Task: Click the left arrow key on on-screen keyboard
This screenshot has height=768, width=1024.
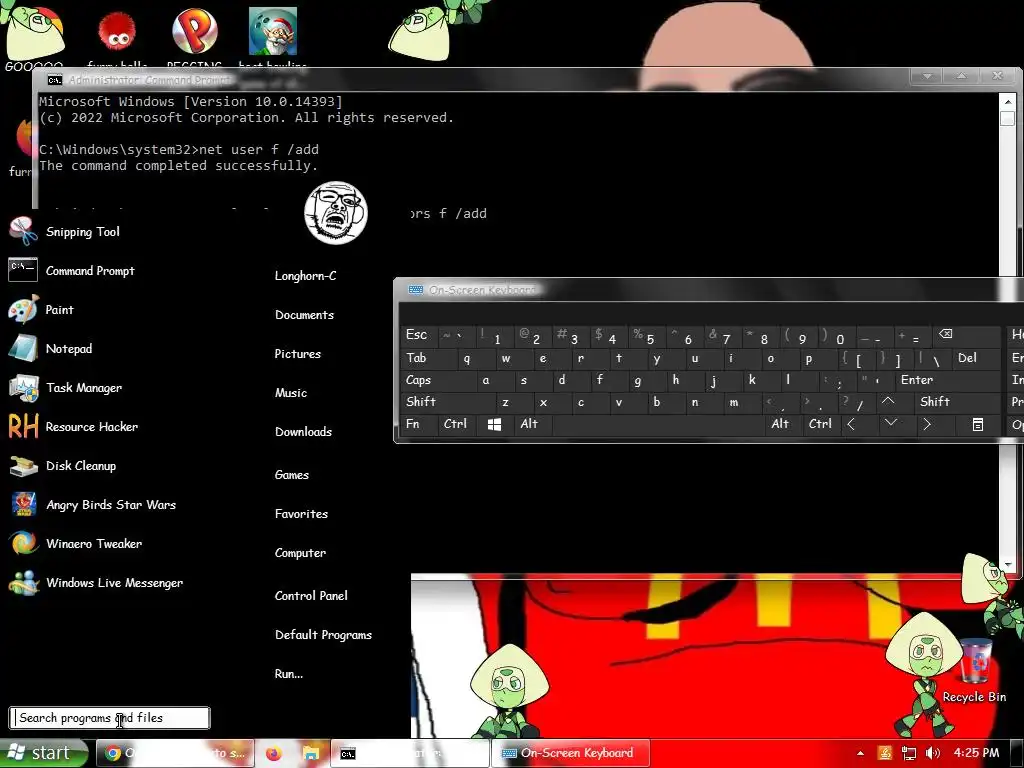Action: coord(851,424)
